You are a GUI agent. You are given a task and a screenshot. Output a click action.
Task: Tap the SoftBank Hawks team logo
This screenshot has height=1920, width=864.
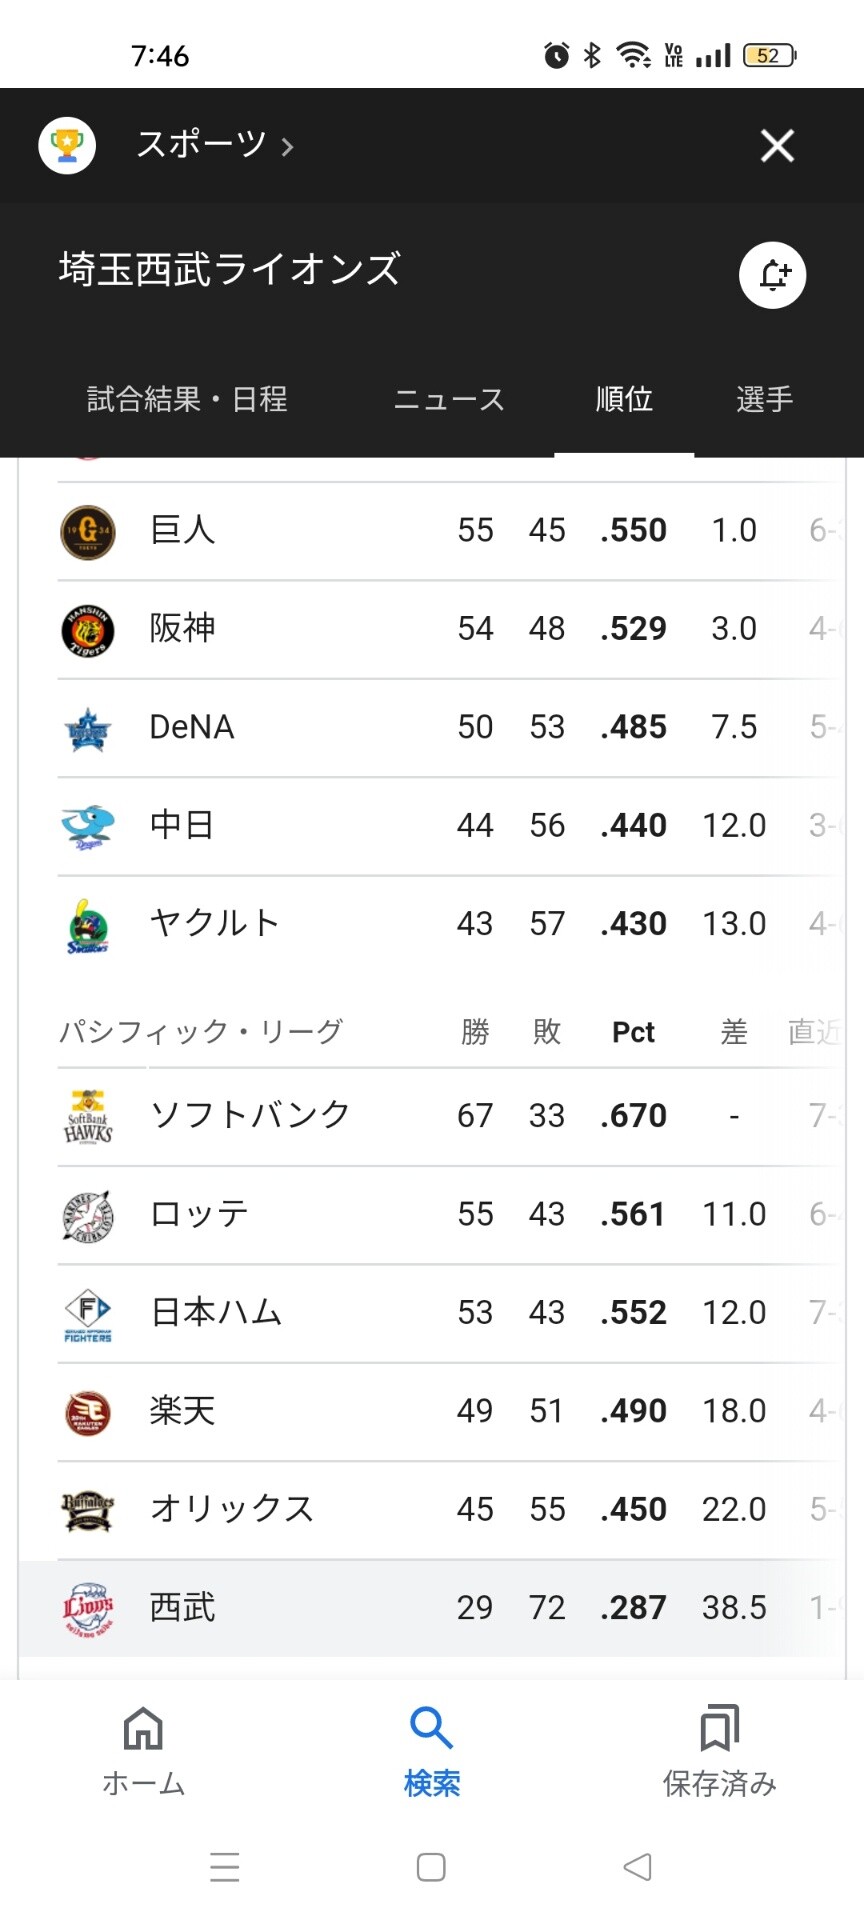88,1116
